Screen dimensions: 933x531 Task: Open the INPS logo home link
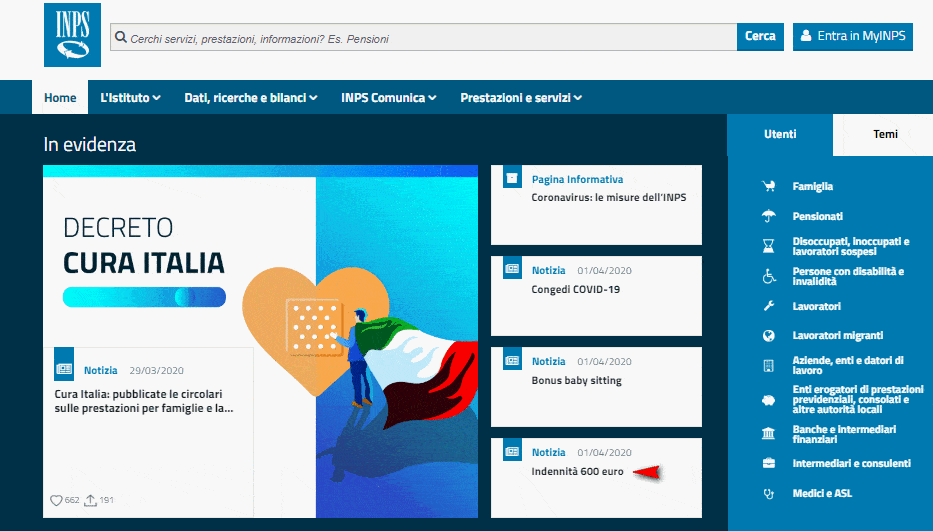coord(72,35)
